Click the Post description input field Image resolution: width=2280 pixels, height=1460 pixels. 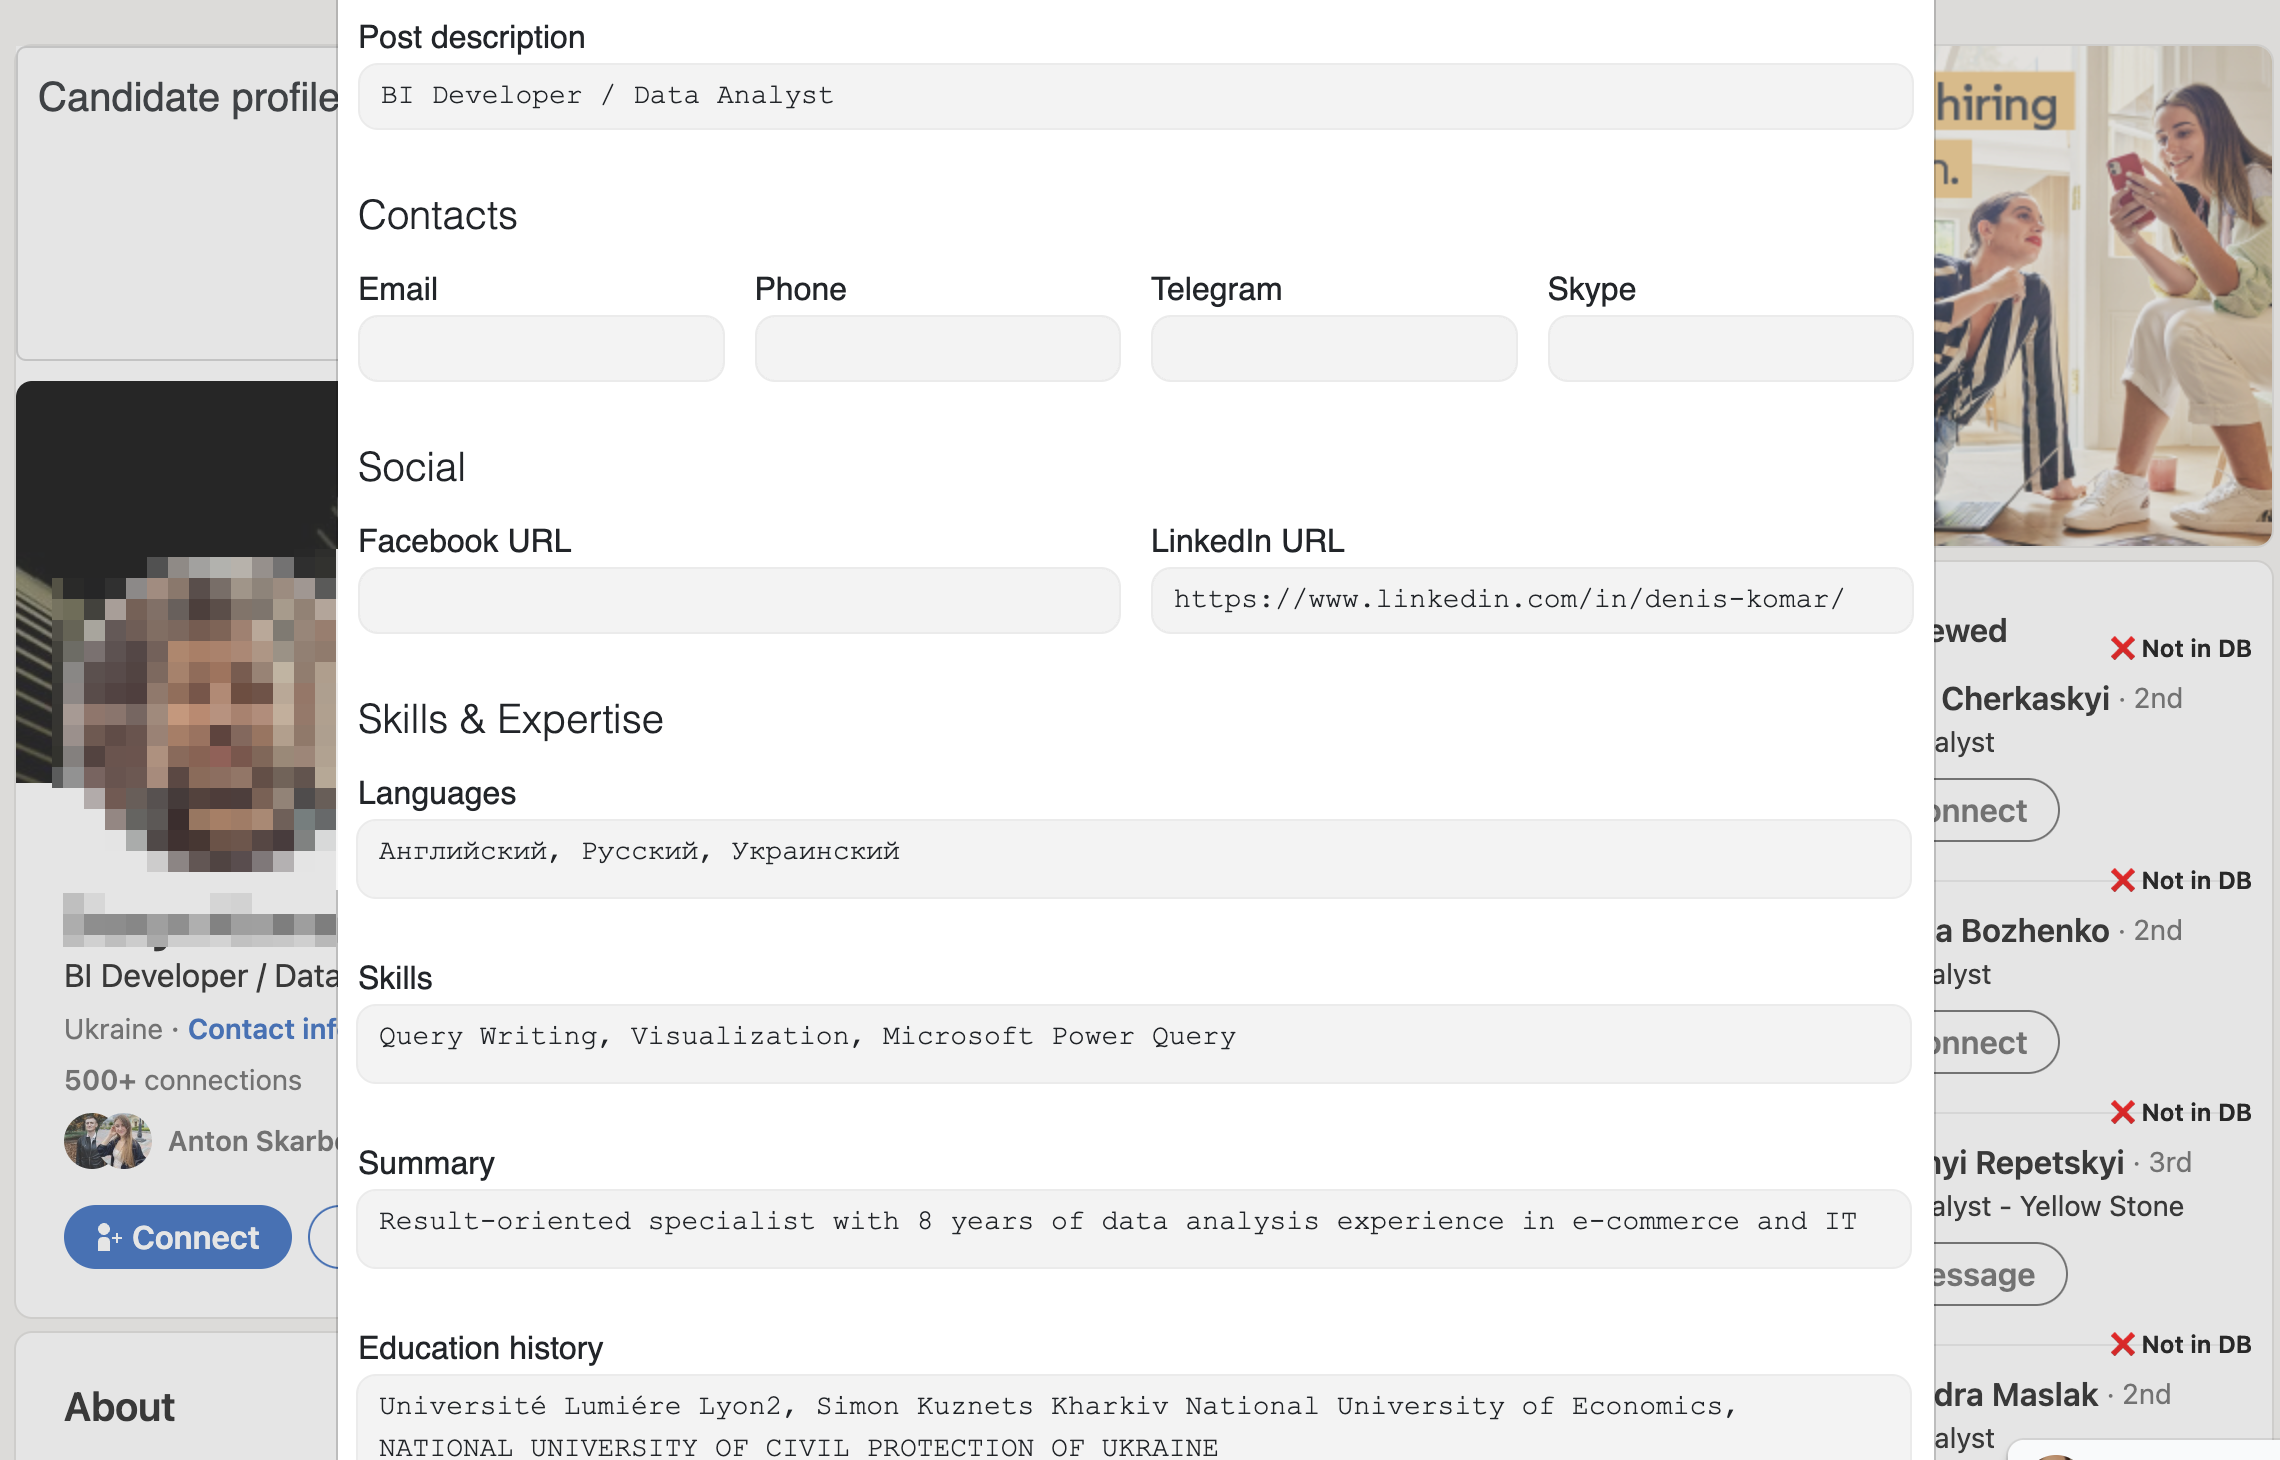tap(1135, 96)
